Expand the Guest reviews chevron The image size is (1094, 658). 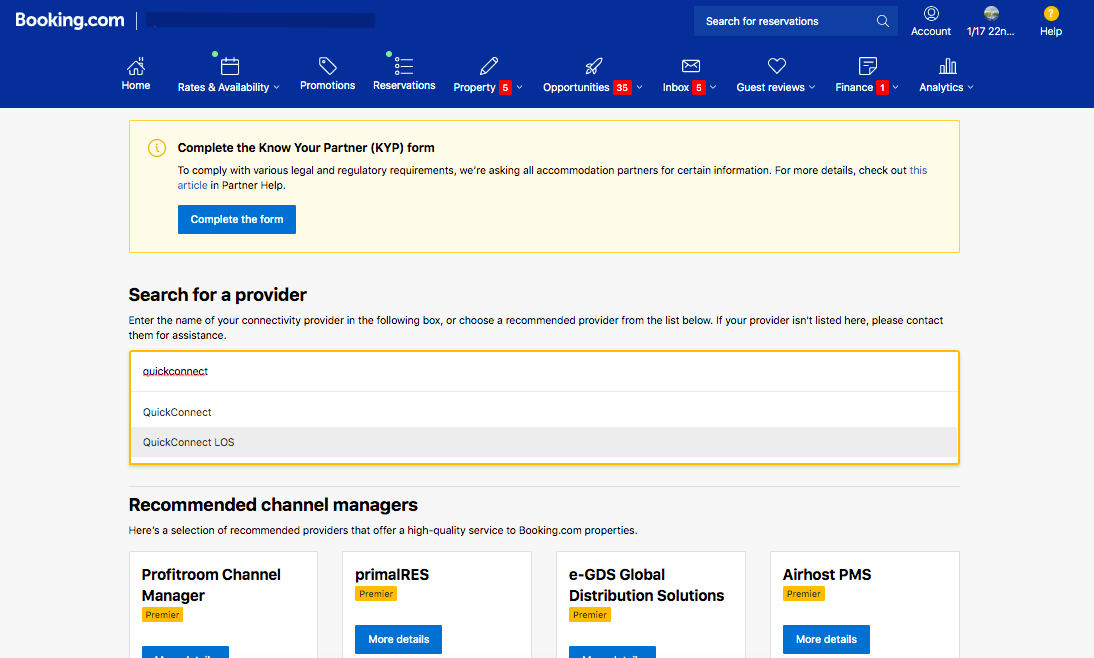click(811, 87)
